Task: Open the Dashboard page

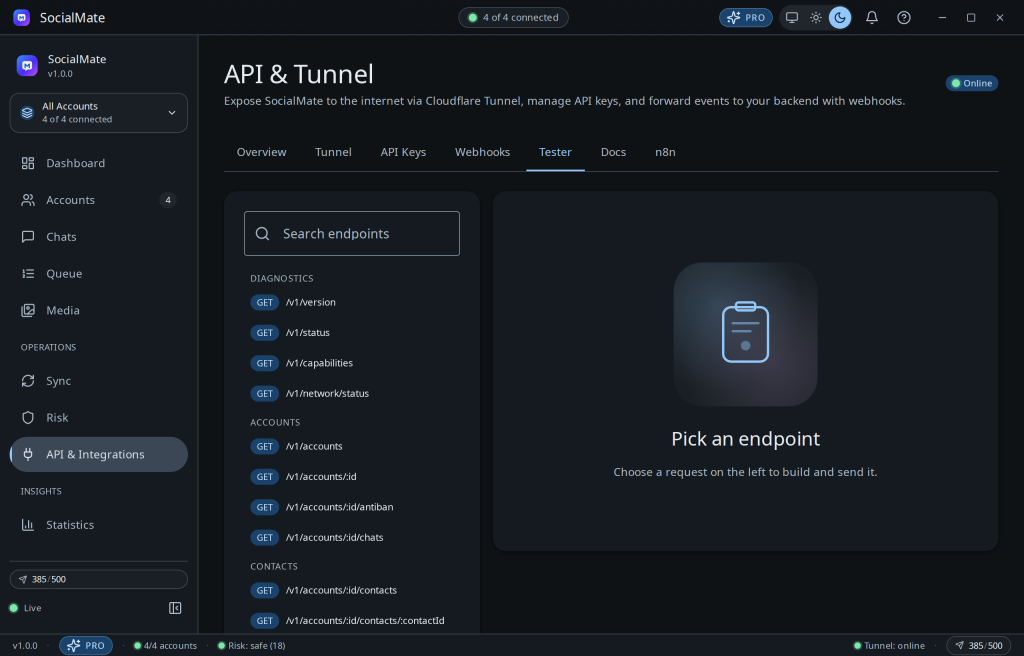Action: 99,163
